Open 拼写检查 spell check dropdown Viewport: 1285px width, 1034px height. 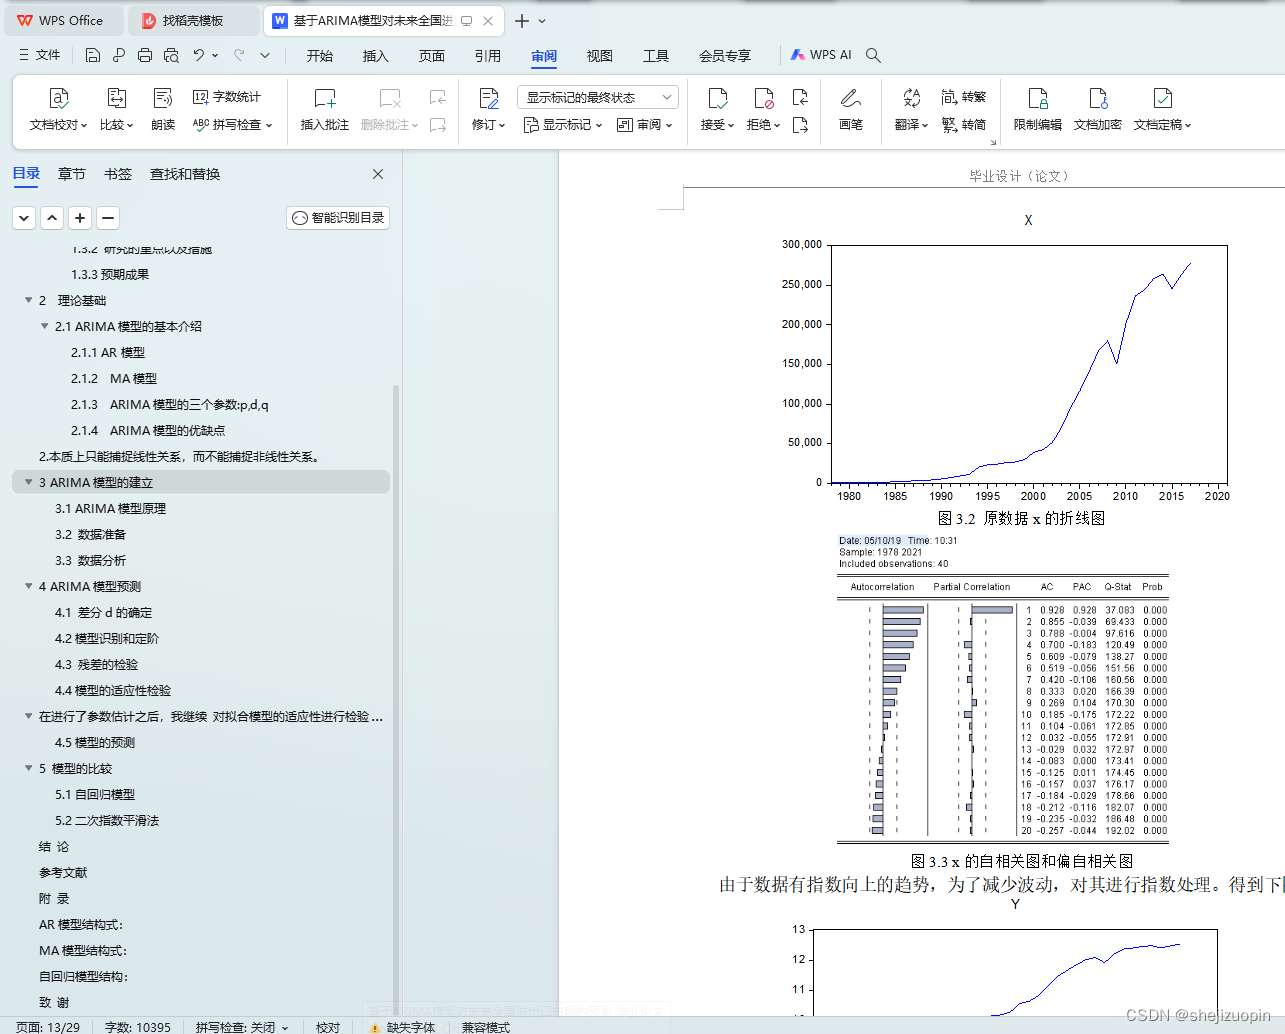pyautogui.click(x=233, y=125)
